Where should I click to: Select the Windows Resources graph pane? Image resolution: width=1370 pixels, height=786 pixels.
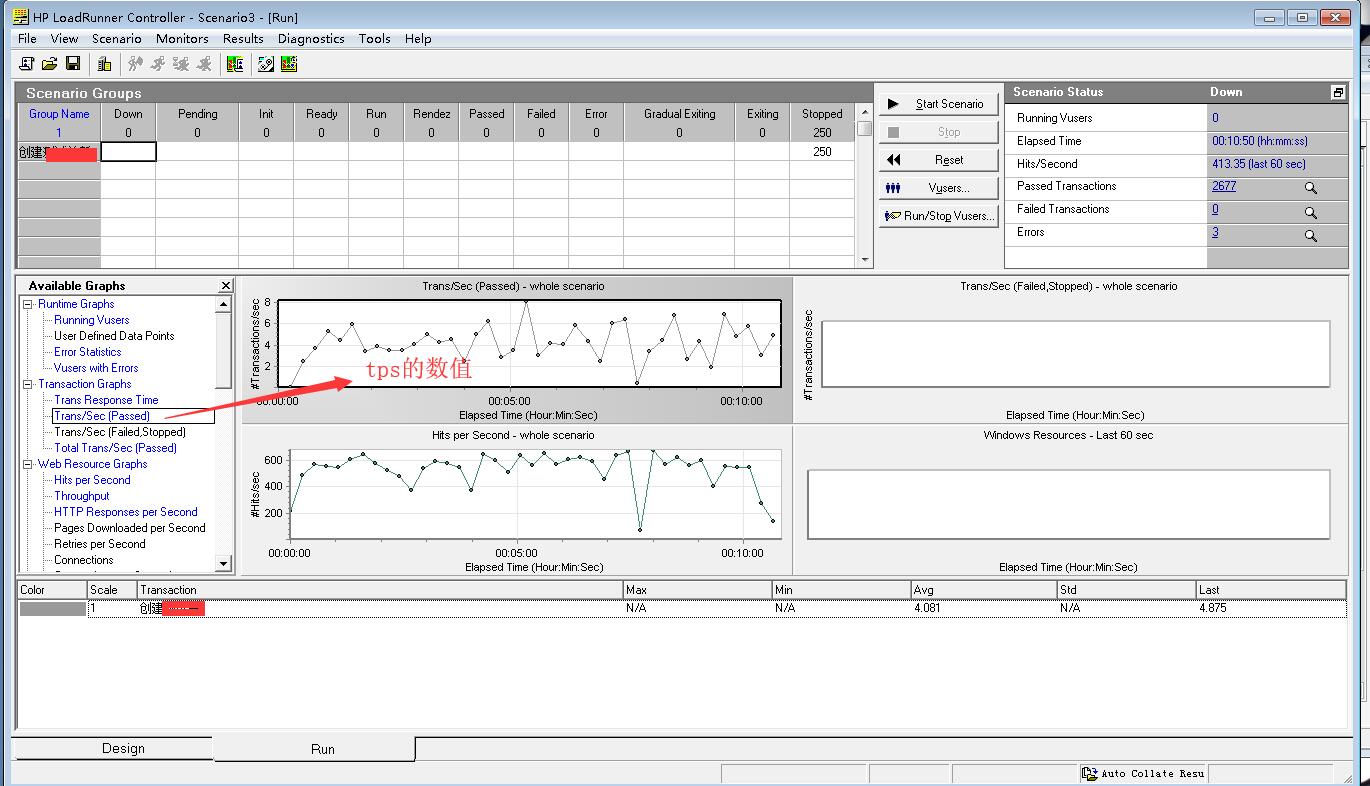tap(1069, 501)
